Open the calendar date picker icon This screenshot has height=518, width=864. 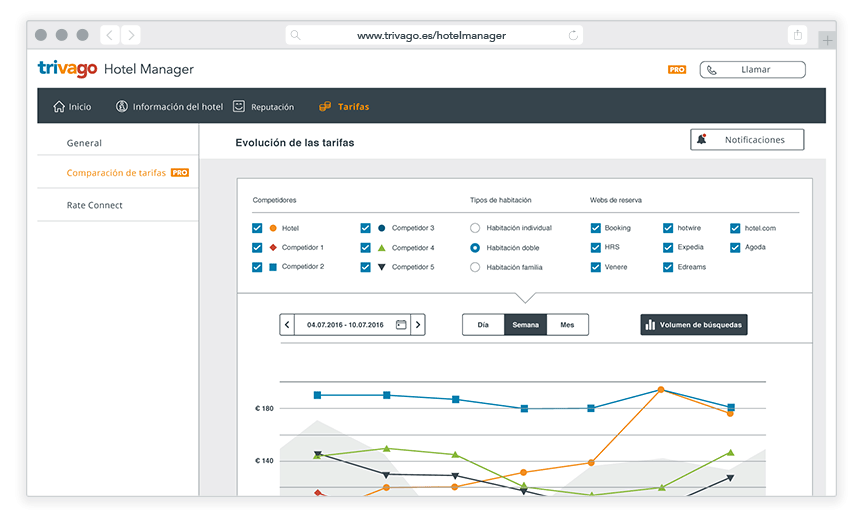click(401, 325)
